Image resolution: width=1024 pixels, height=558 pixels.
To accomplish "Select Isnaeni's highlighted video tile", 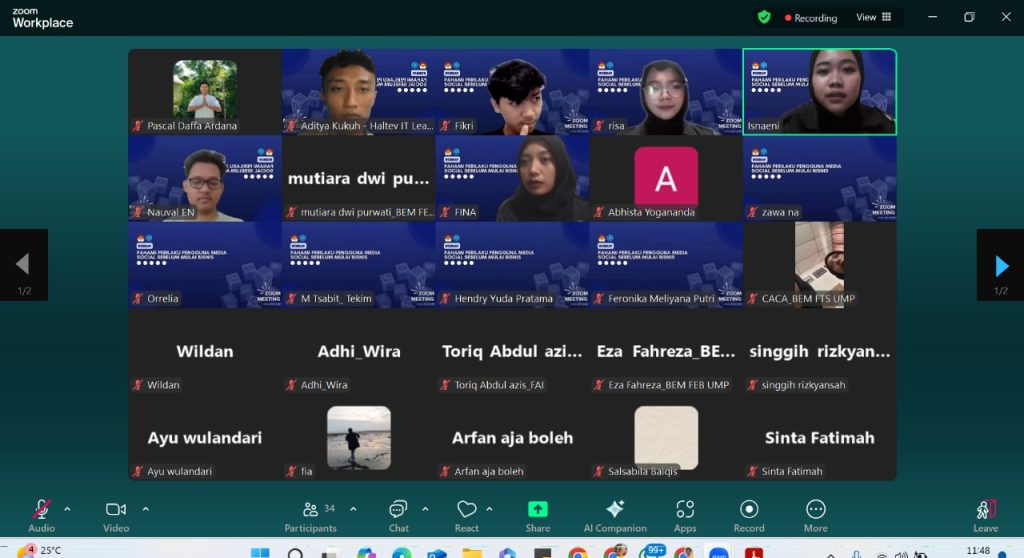I will (x=819, y=91).
